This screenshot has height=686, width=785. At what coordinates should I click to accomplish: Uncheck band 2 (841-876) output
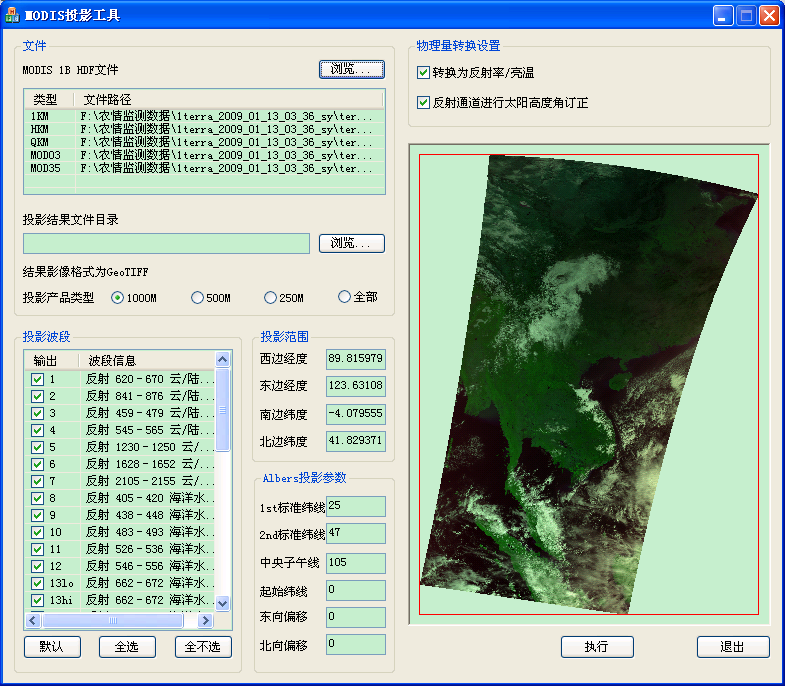coord(37,396)
